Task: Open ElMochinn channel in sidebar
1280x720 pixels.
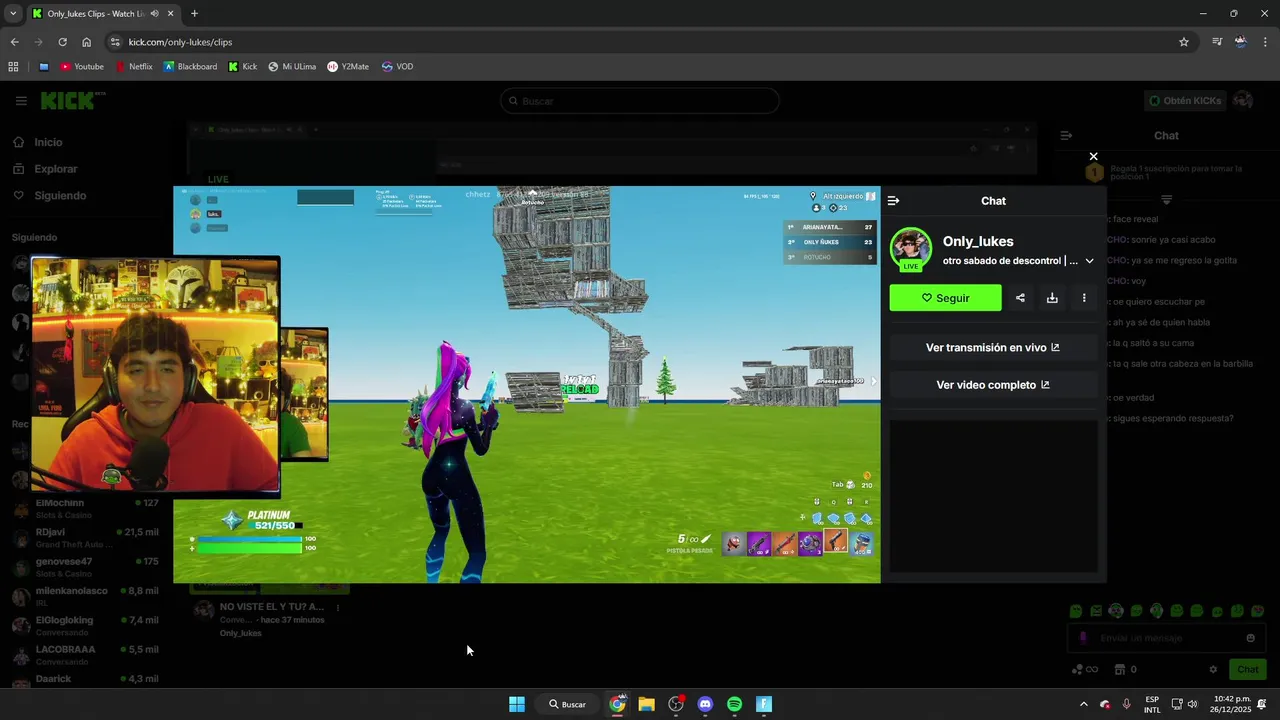Action: click(x=85, y=508)
